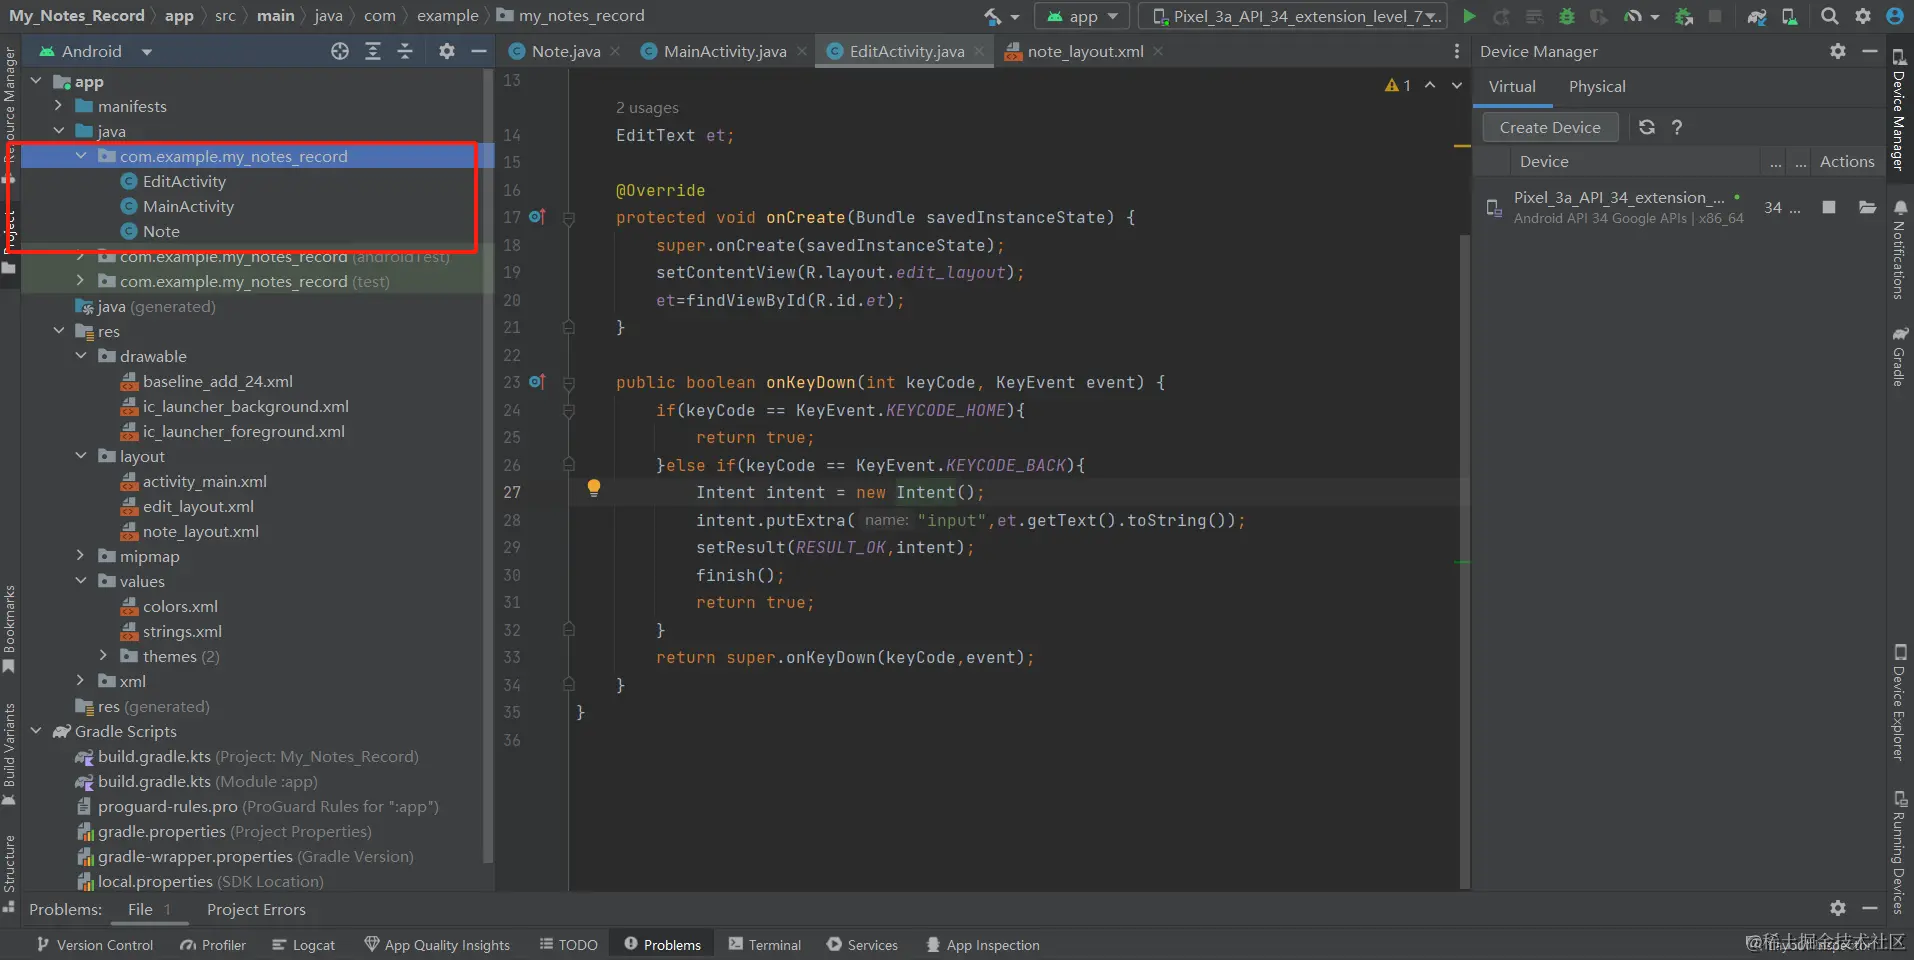Attach debugger to Android process icon
Viewport: 1914px width, 960px height.
pyautogui.click(x=1684, y=16)
